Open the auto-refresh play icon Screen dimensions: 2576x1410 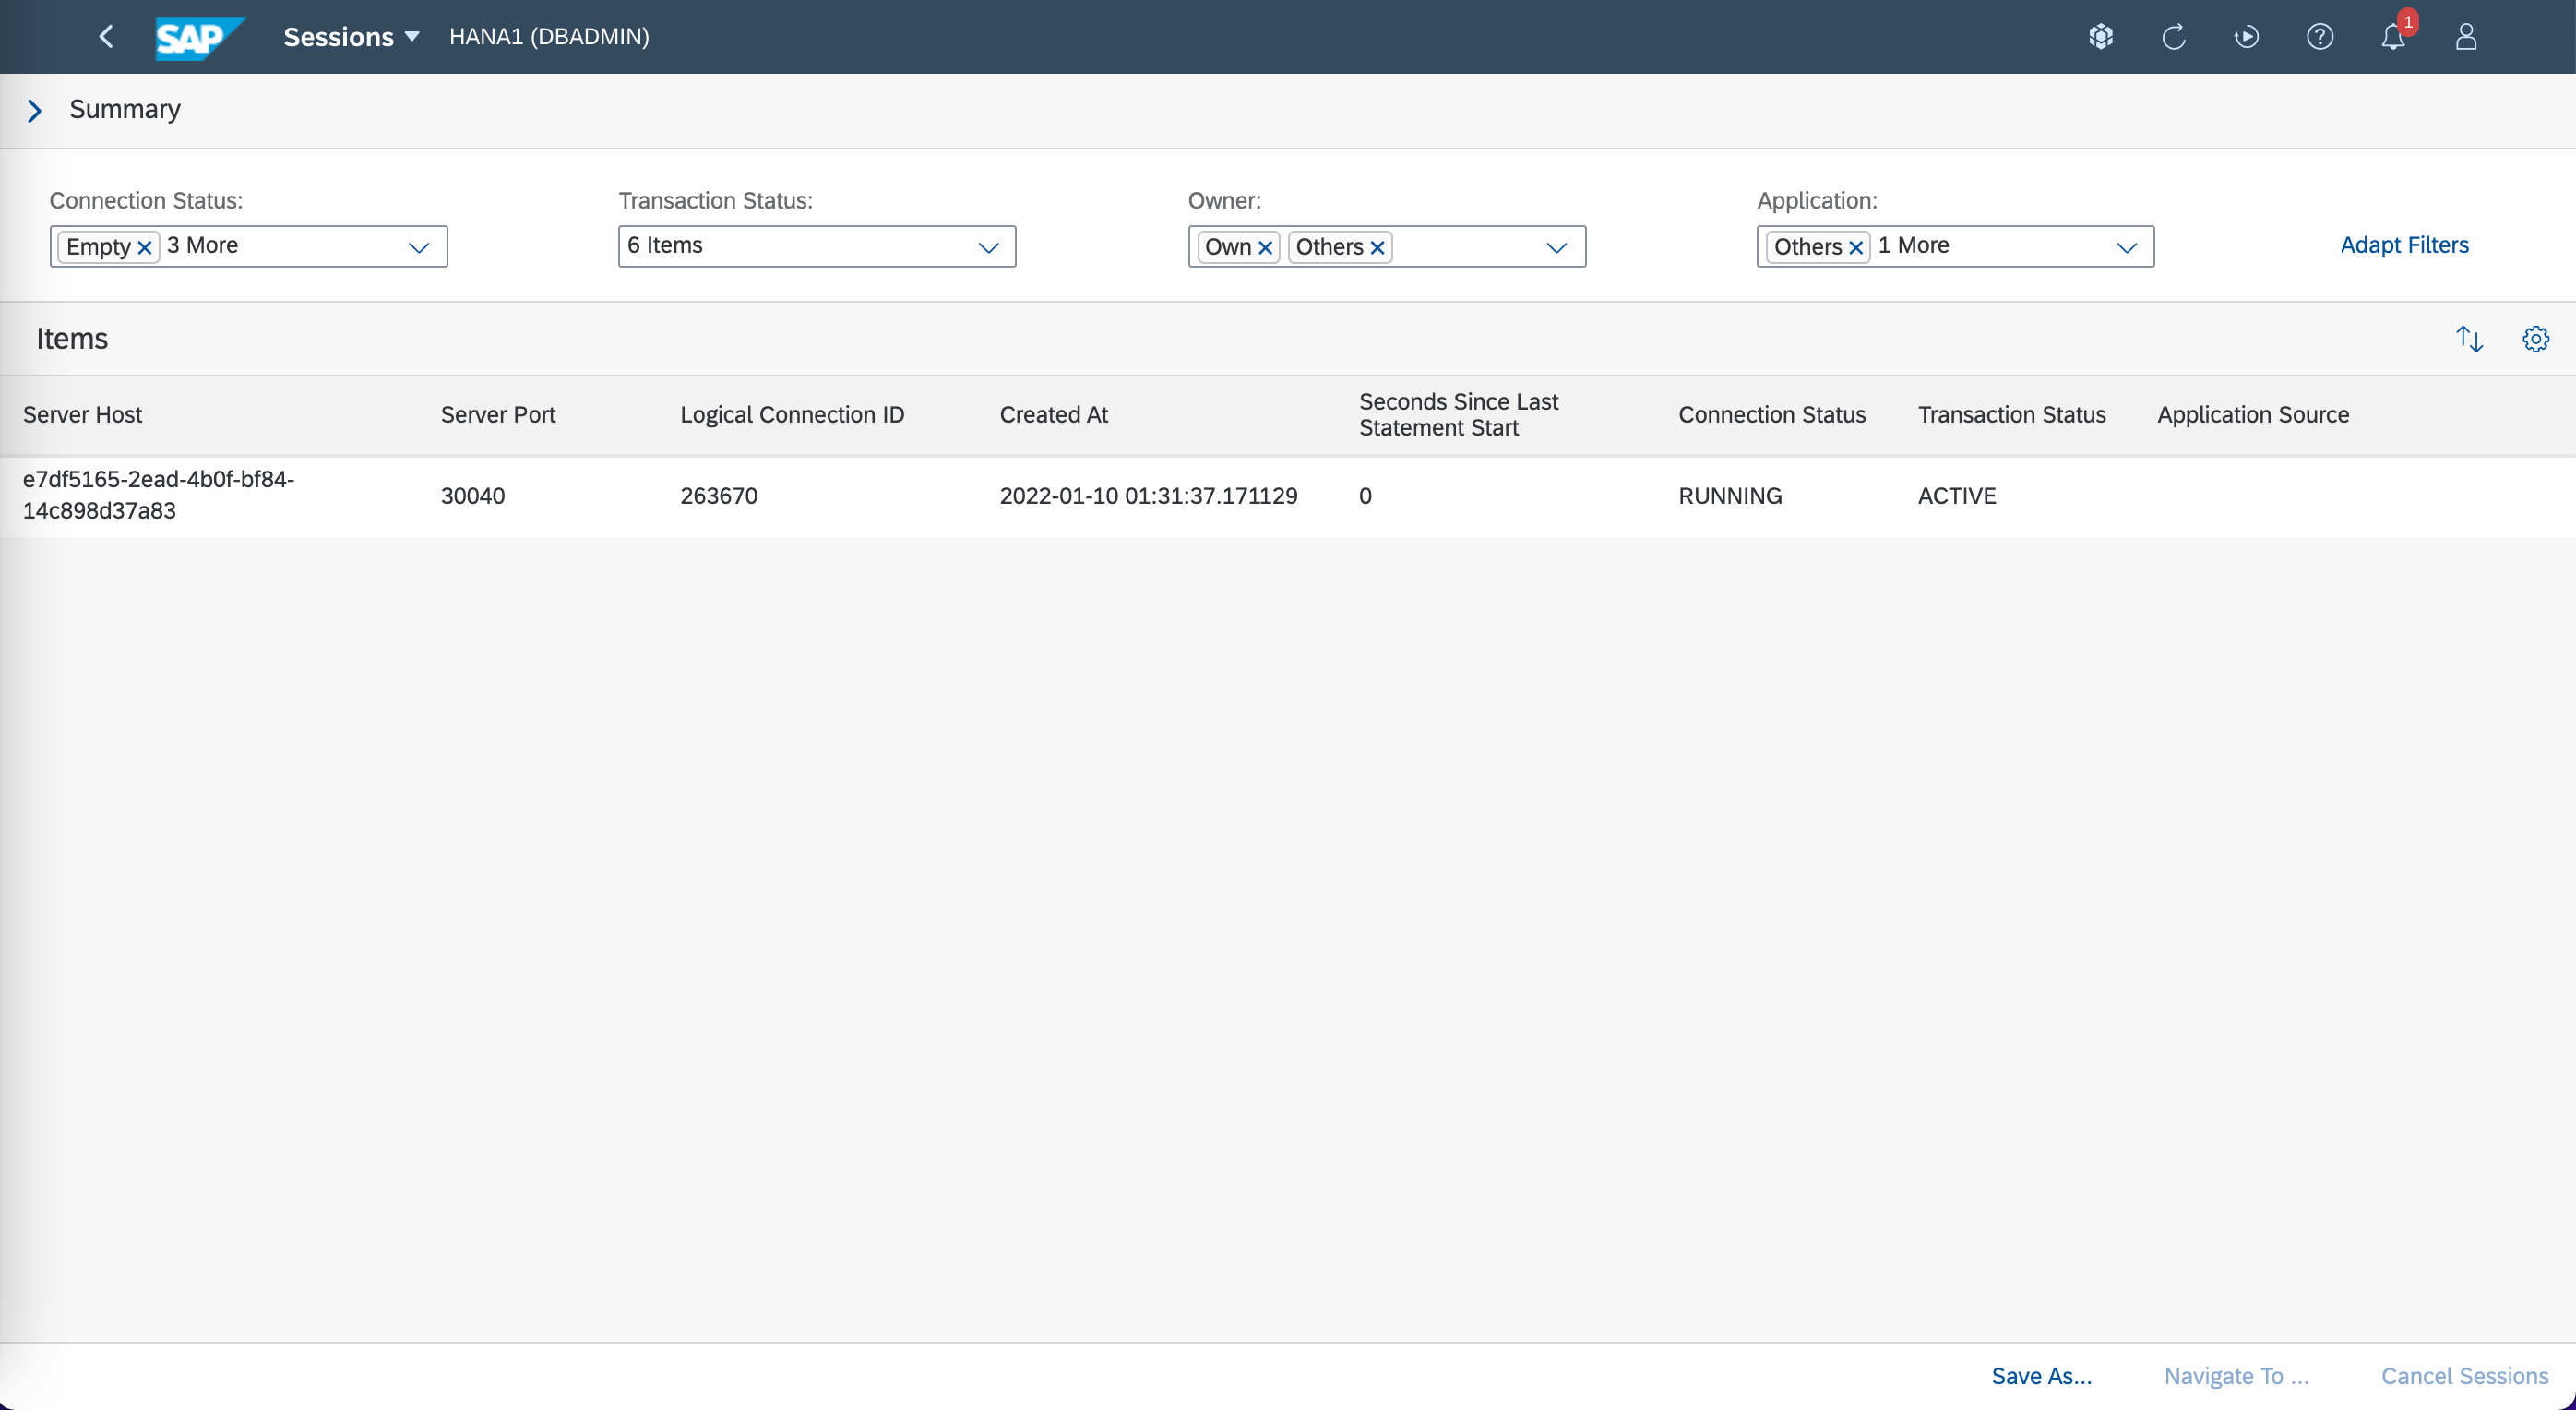pyautogui.click(x=2246, y=37)
